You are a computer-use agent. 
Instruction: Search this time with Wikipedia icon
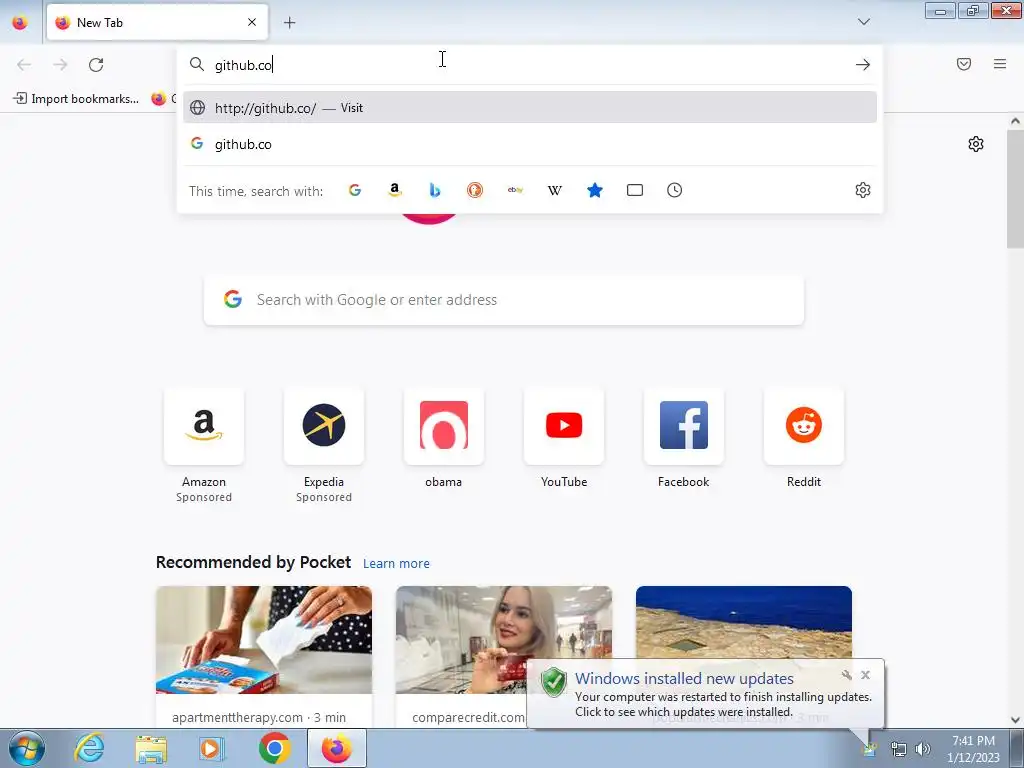tap(555, 190)
